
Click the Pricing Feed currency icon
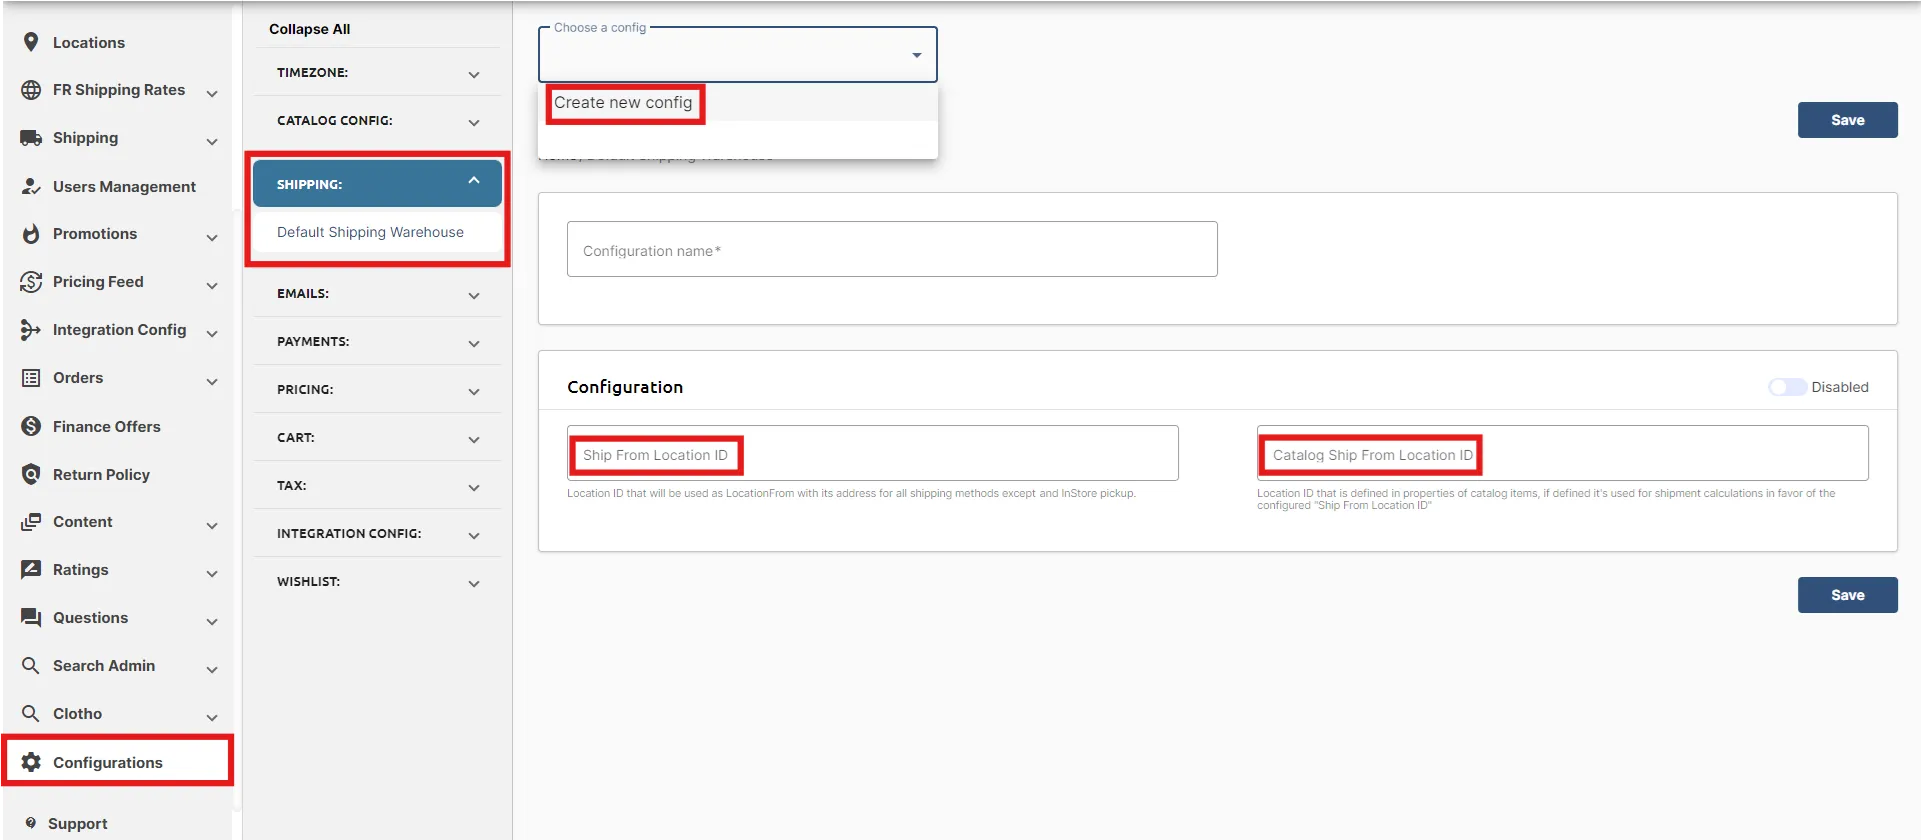[x=31, y=282]
